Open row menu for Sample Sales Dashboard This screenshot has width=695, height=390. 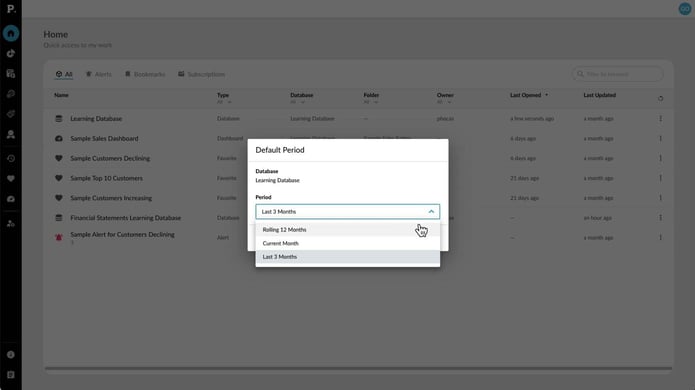(660, 139)
